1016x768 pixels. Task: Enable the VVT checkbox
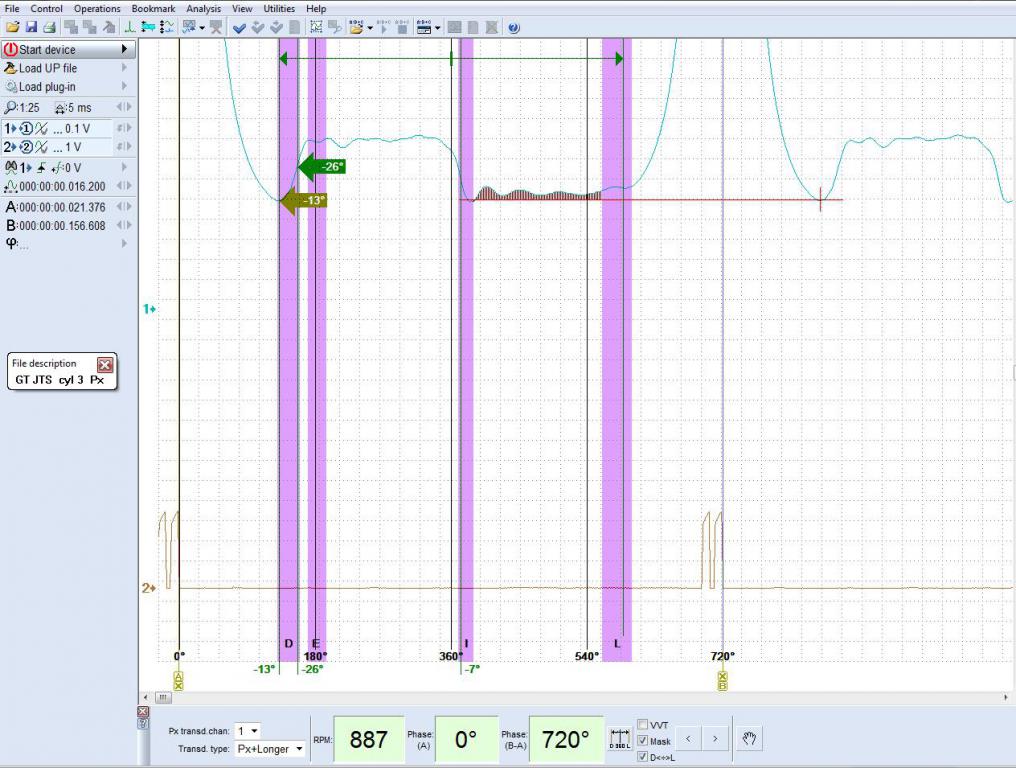642,725
